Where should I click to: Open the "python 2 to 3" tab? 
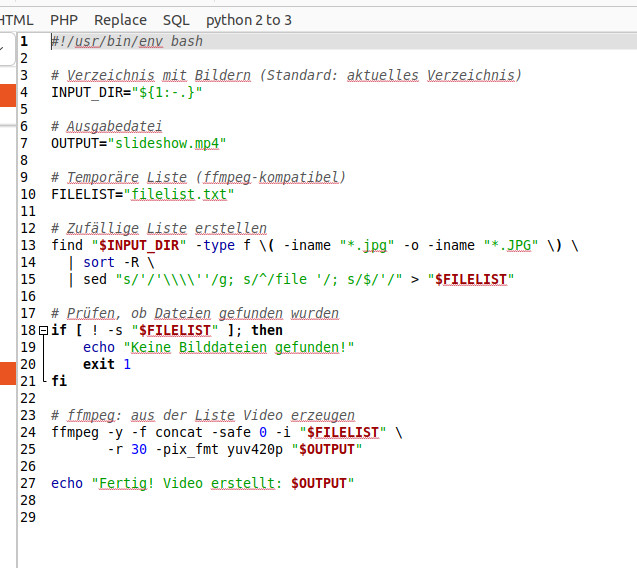pyautogui.click(x=249, y=20)
